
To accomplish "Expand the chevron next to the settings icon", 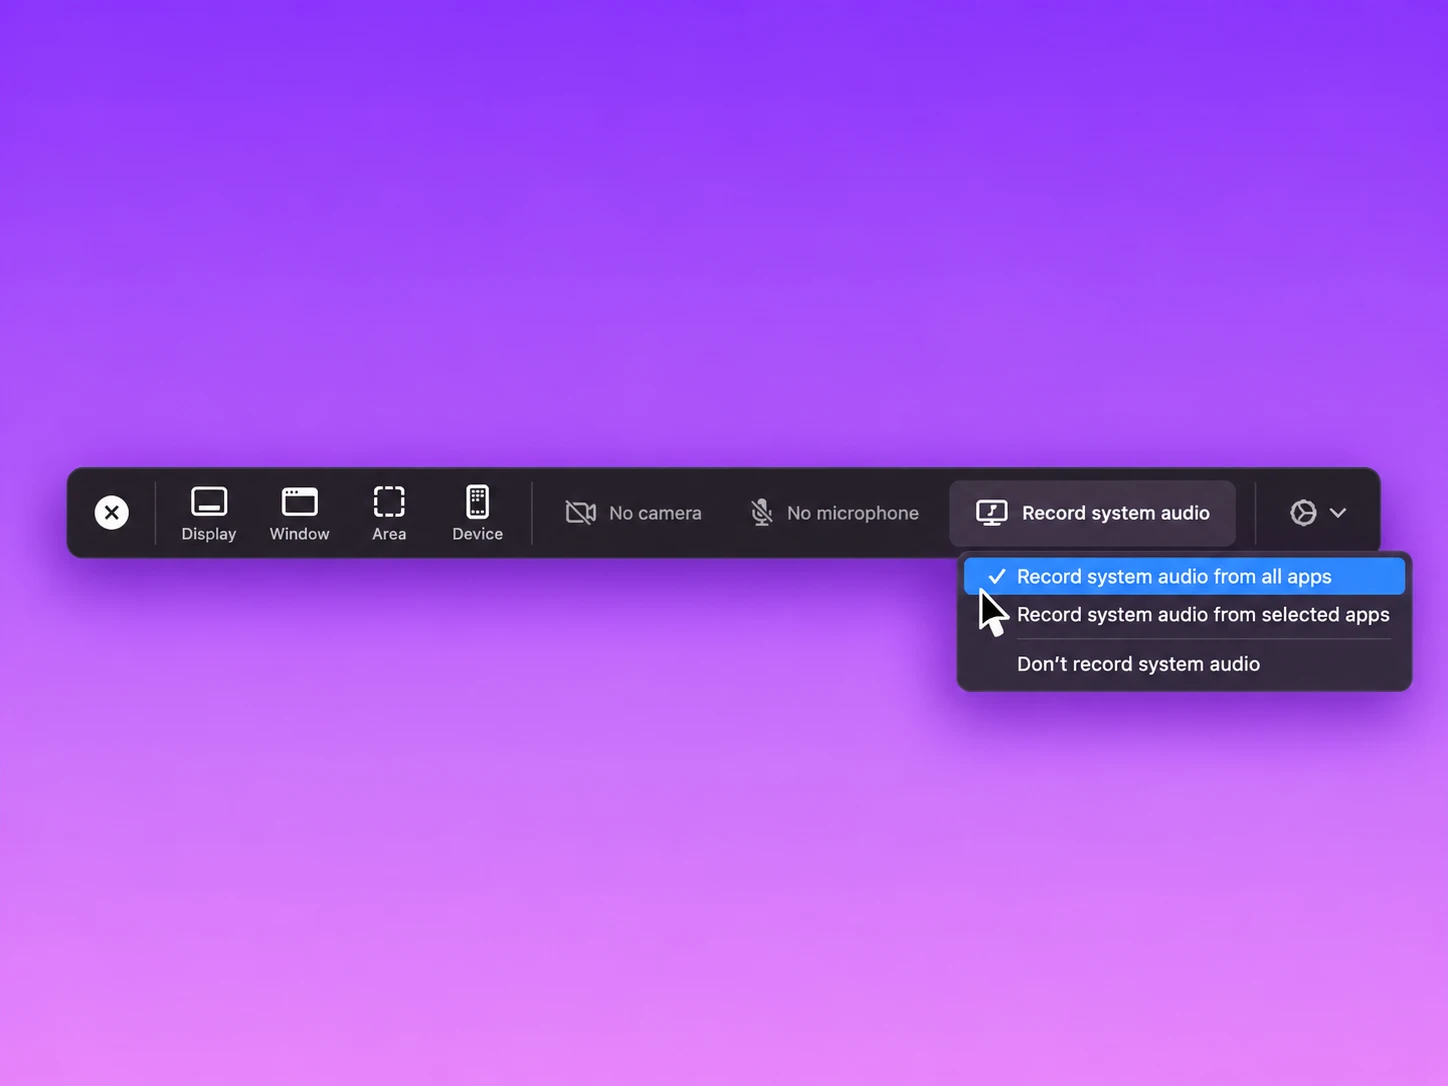I will tap(1338, 513).
